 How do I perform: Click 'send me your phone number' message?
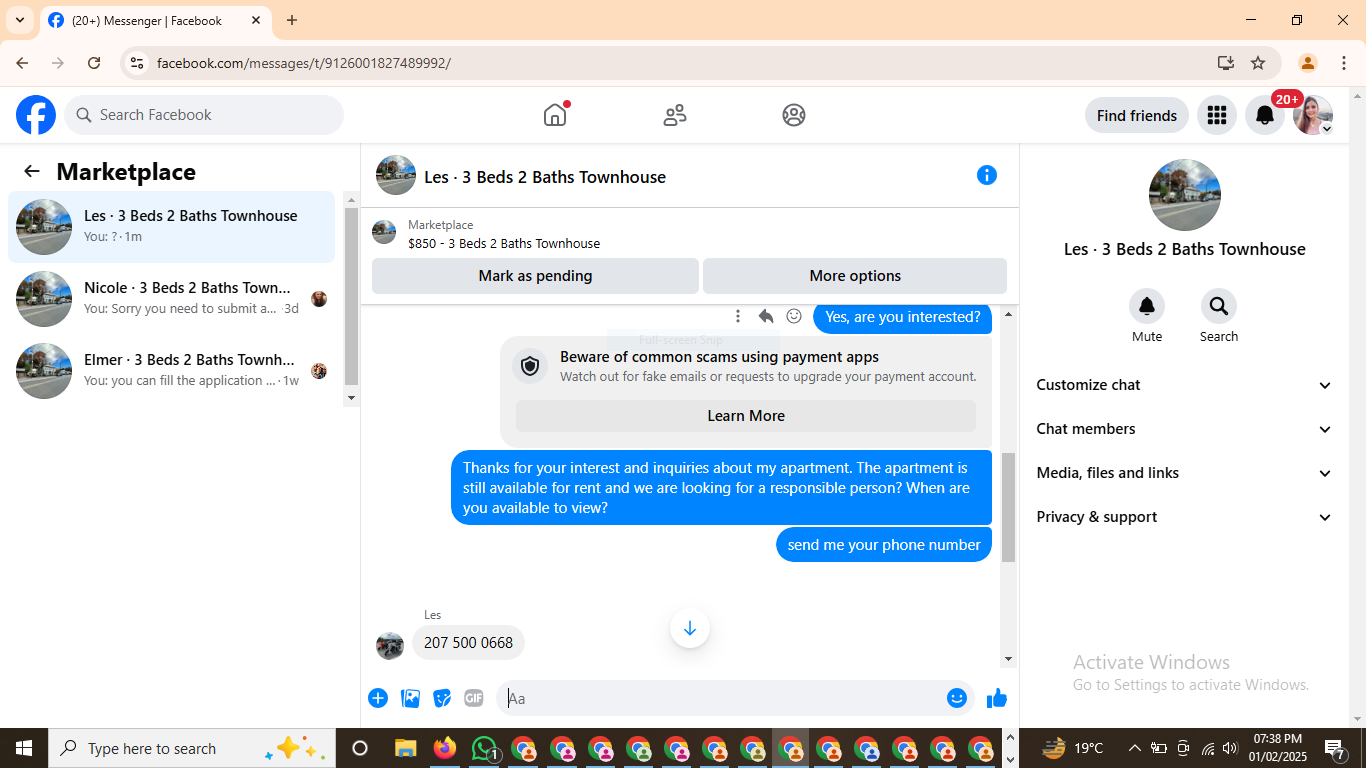pos(884,545)
